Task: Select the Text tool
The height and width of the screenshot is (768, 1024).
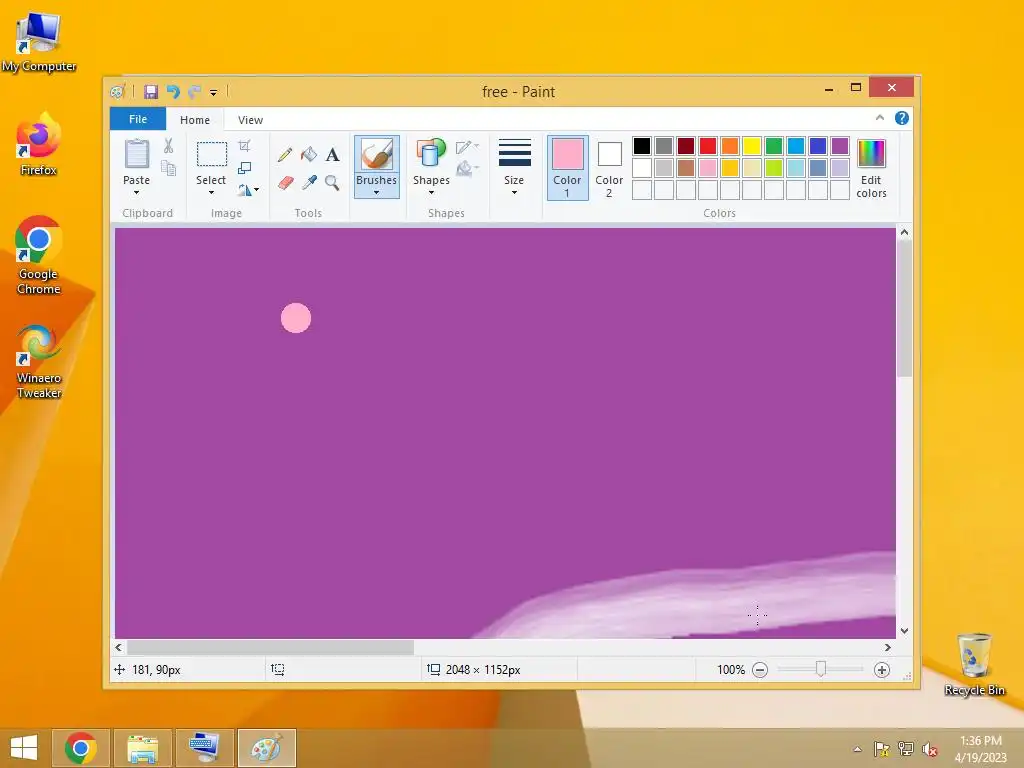Action: [332, 155]
